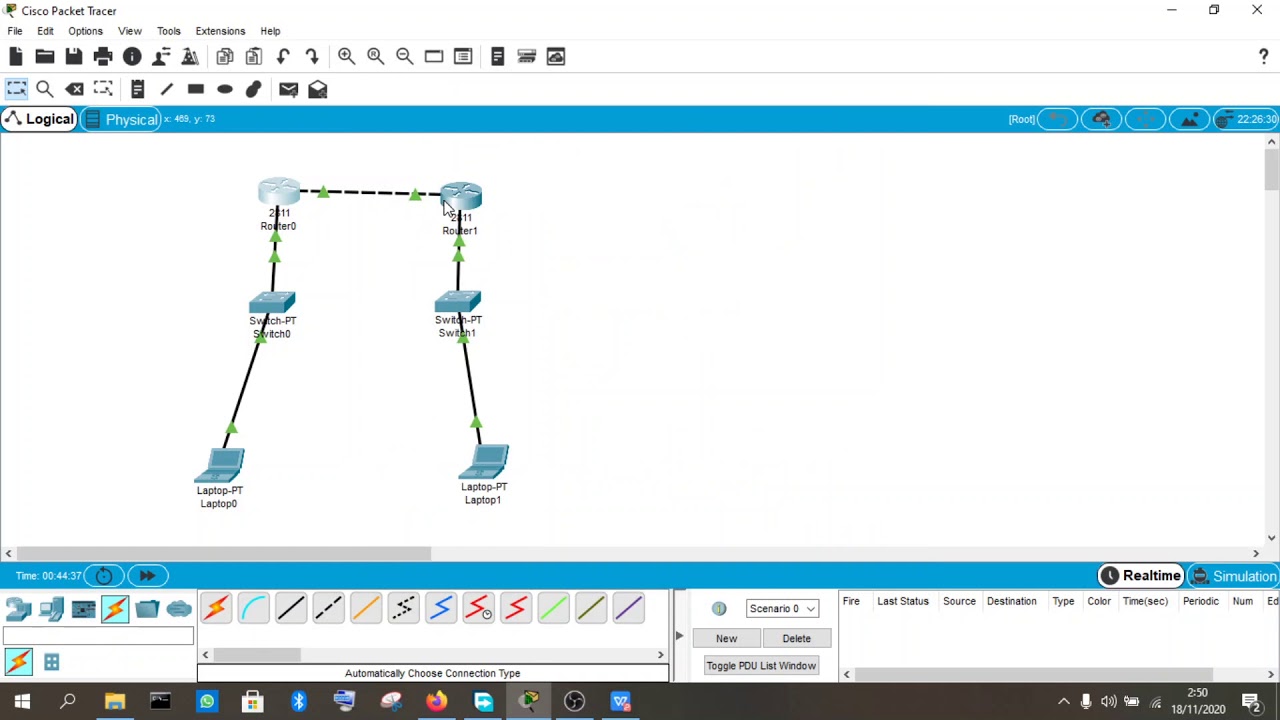This screenshot has width=1280, height=720.
Task: Click the Paste icon in toolbar
Action: [254, 57]
